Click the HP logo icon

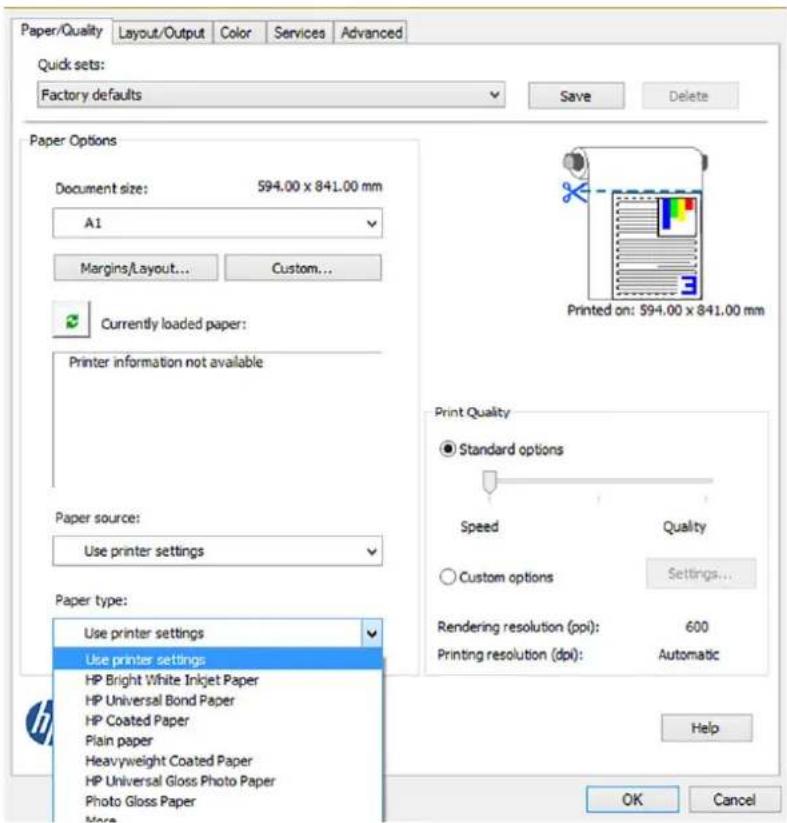[x=40, y=722]
